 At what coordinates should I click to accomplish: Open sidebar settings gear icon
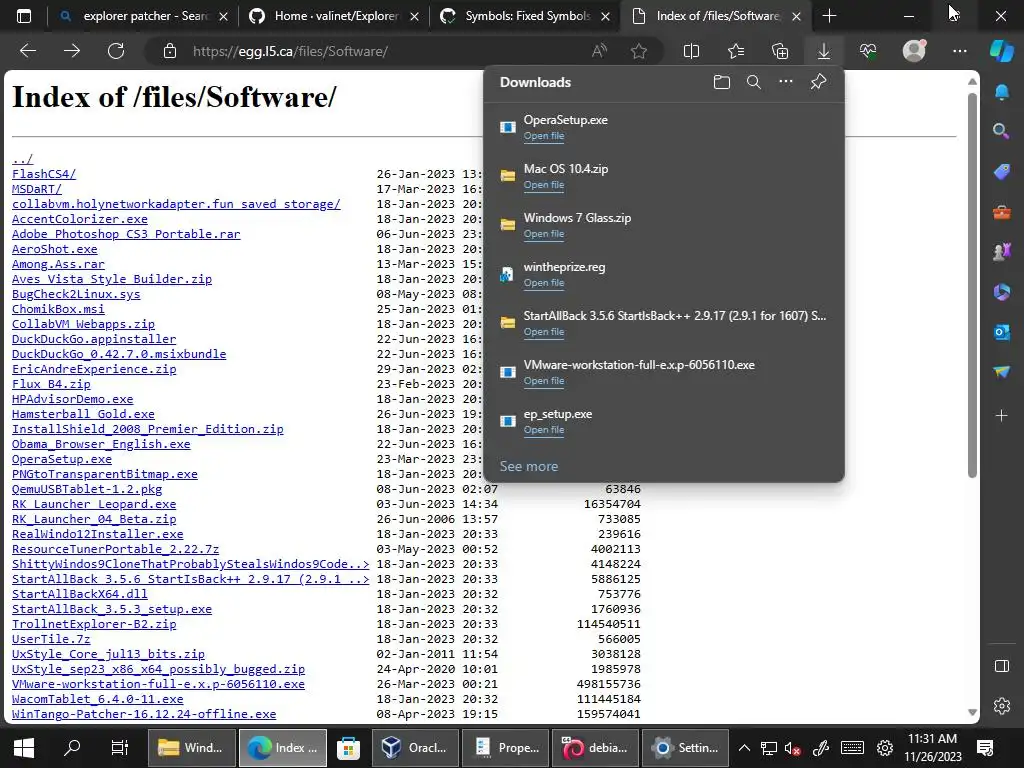point(1001,706)
